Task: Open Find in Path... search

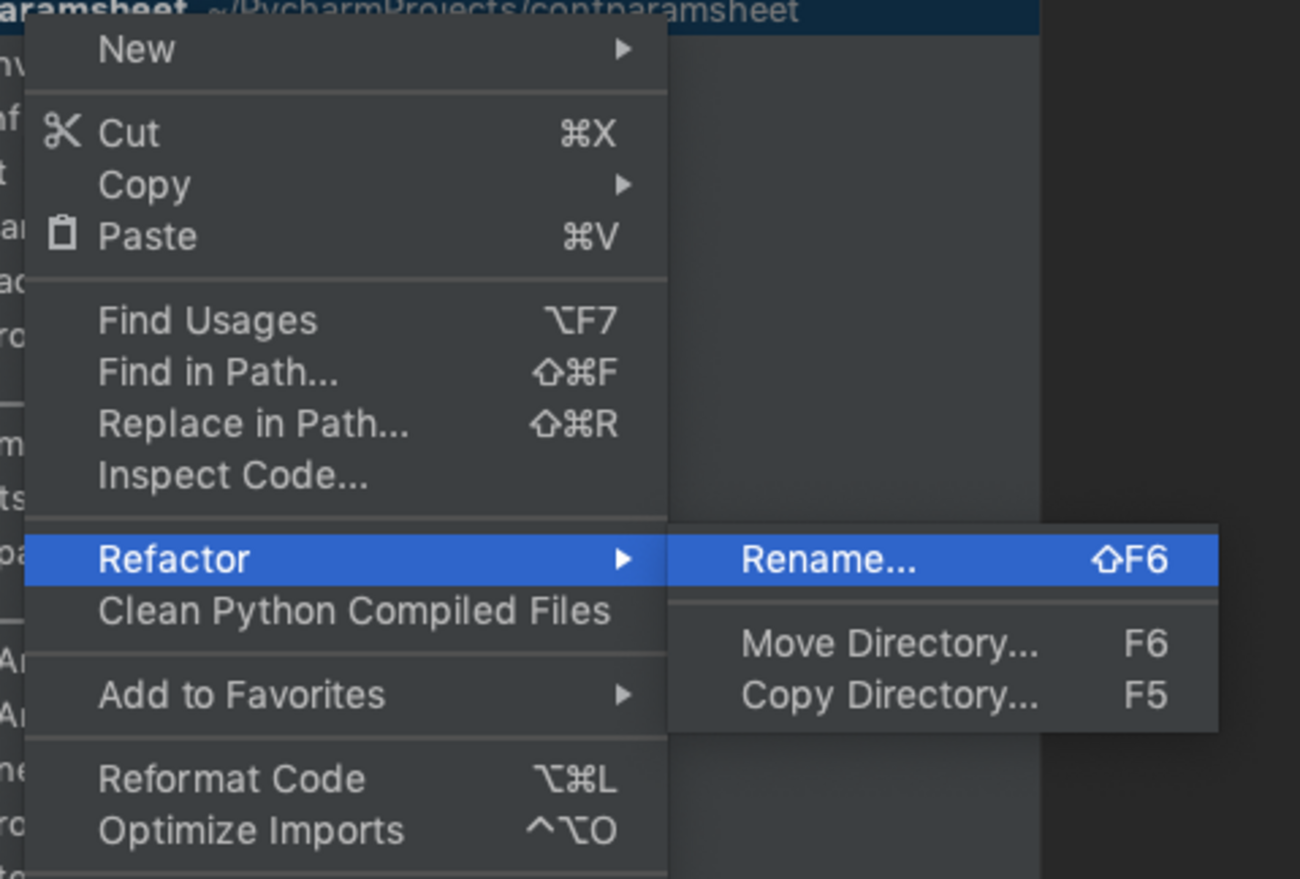Action: 218,373
